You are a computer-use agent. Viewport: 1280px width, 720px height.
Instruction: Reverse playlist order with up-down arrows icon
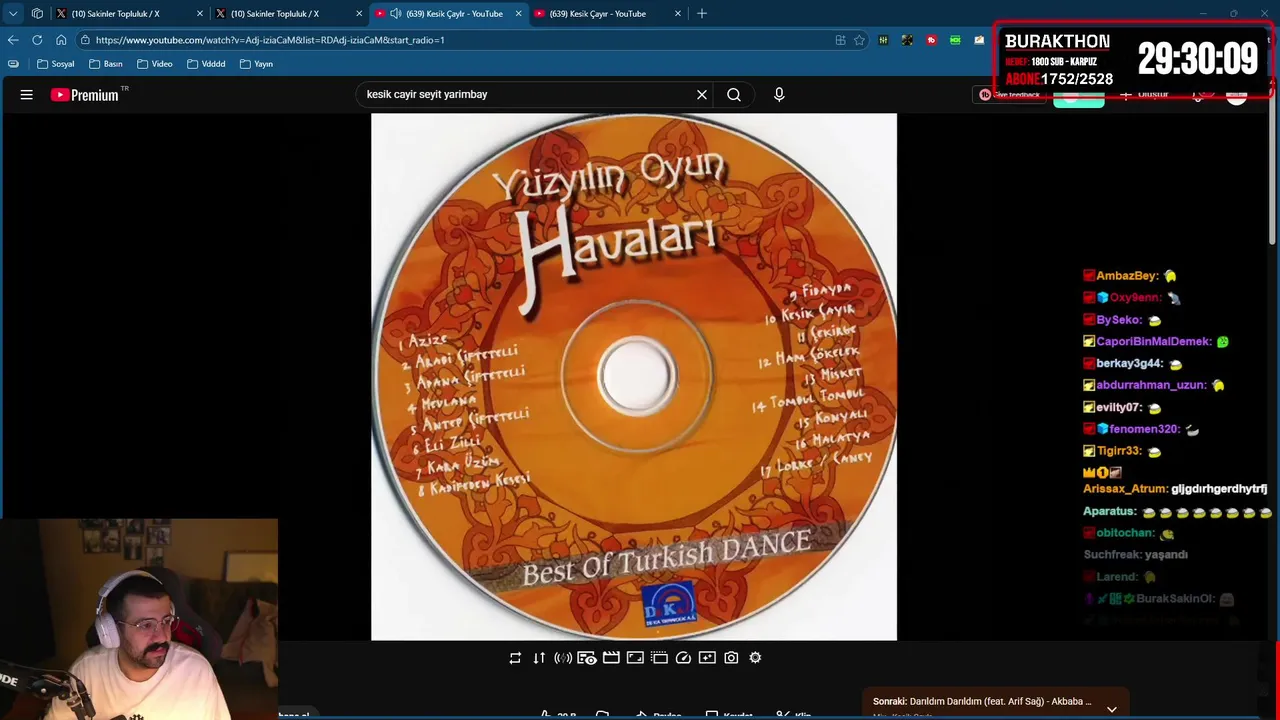click(x=539, y=658)
